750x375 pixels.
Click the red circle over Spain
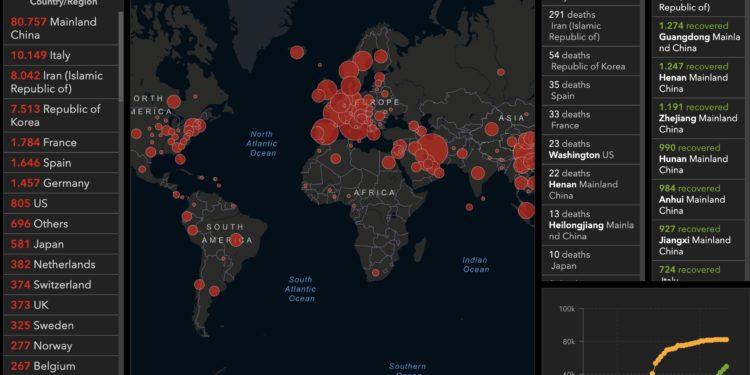click(x=324, y=132)
